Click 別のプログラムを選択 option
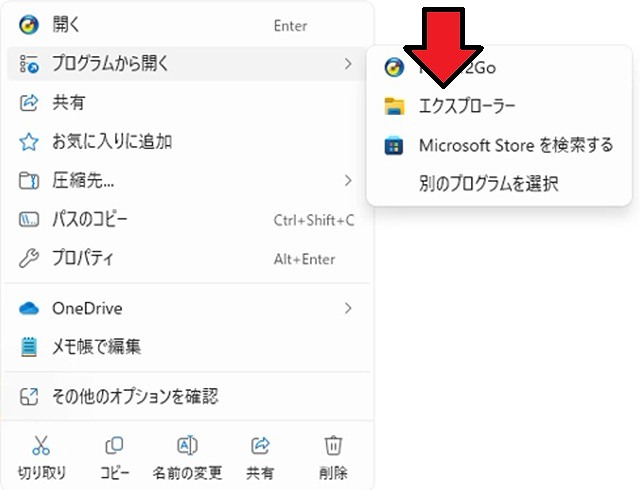 coord(488,183)
